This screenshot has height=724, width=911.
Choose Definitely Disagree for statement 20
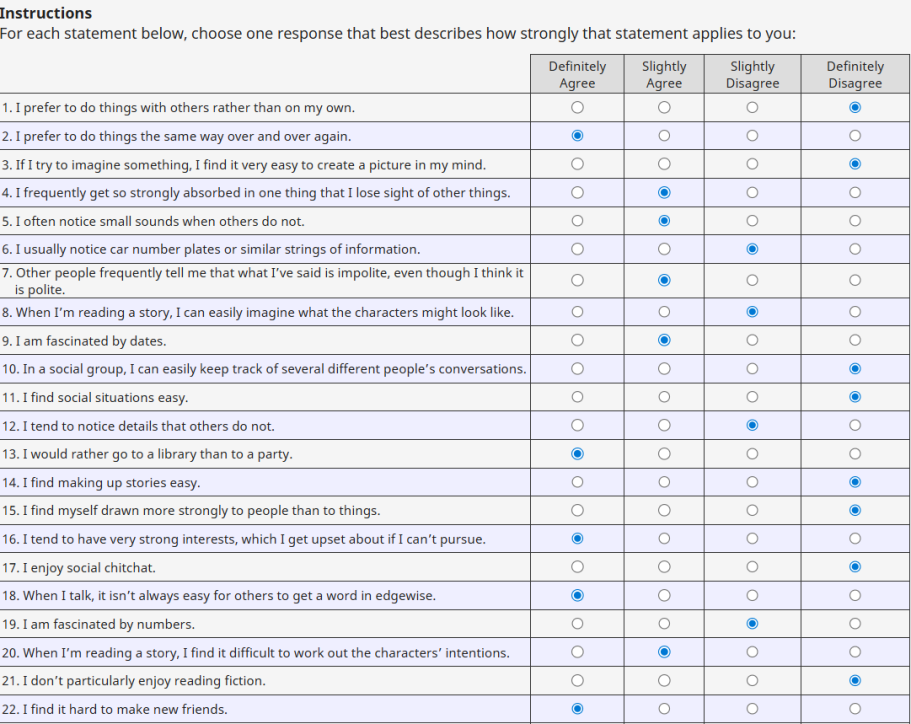click(855, 652)
